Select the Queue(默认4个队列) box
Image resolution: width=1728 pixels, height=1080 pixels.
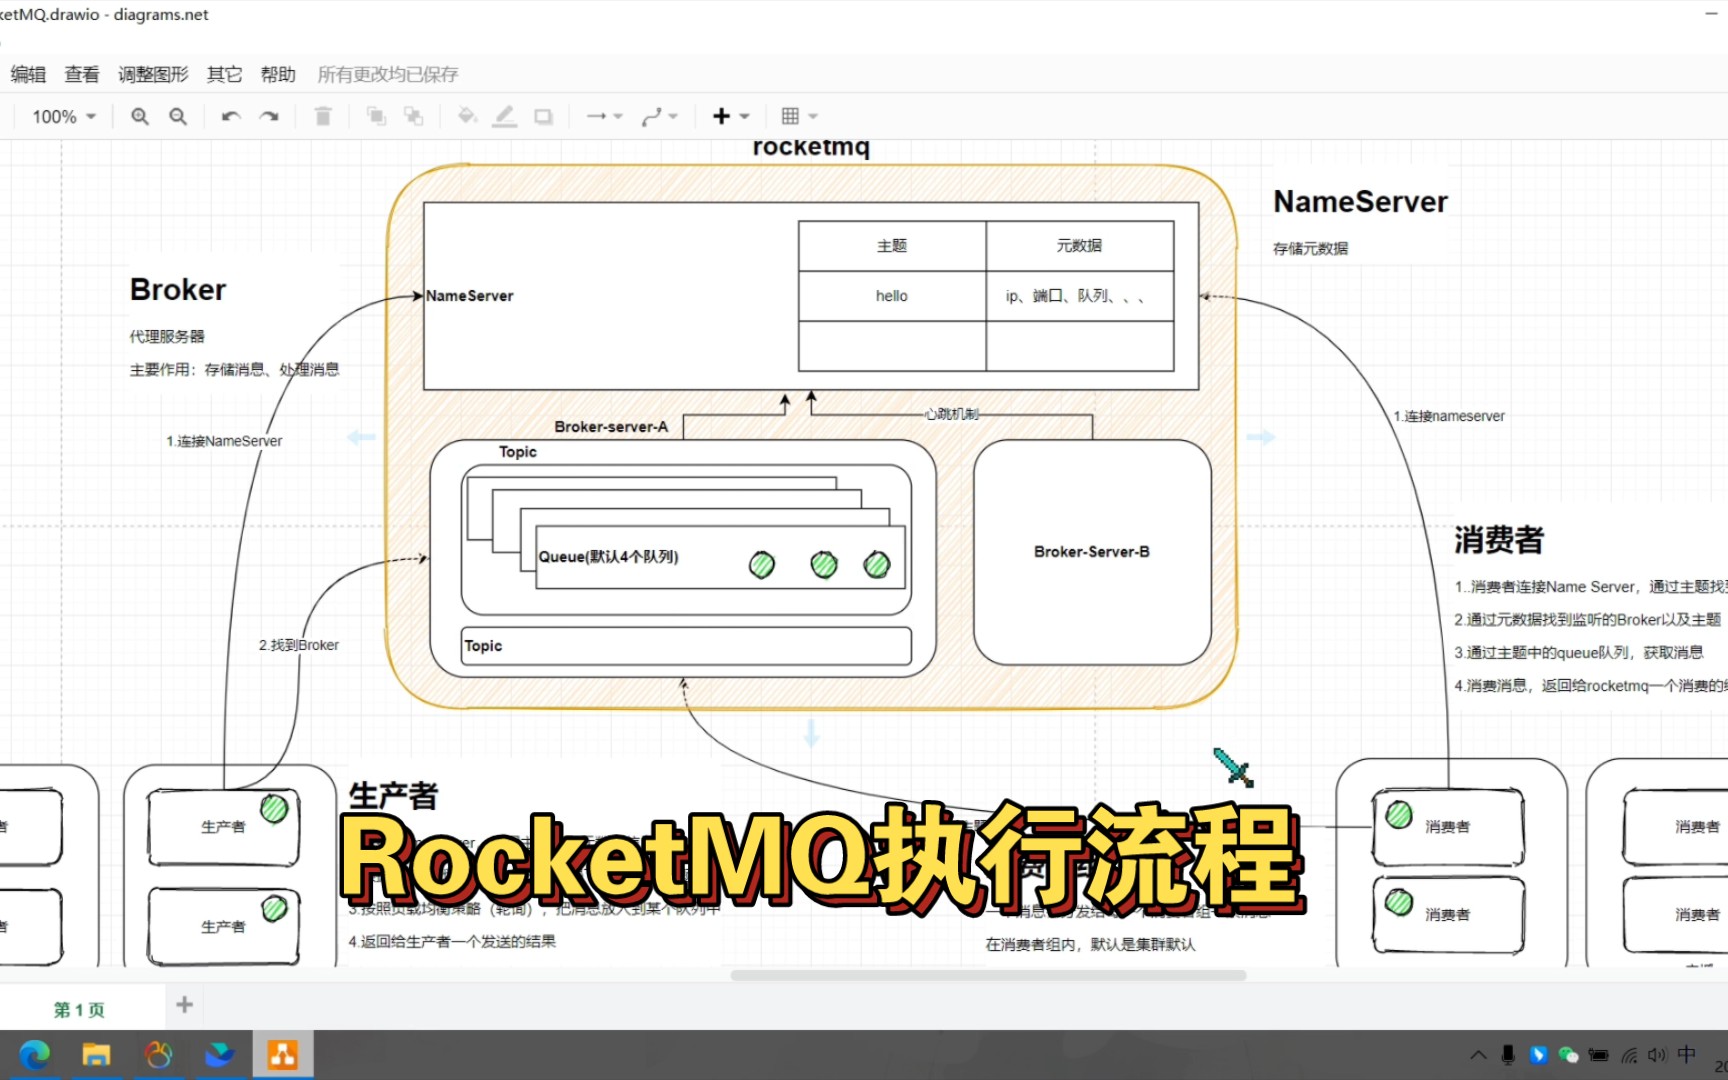(x=720, y=557)
